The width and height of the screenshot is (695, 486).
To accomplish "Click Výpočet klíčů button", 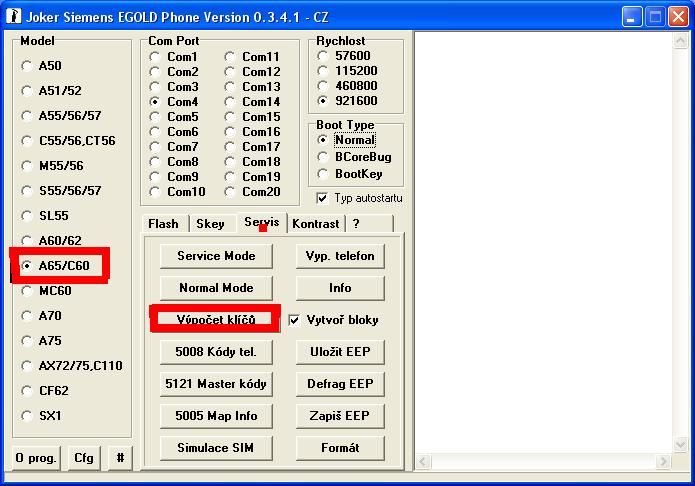I will [x=216, y=320].
